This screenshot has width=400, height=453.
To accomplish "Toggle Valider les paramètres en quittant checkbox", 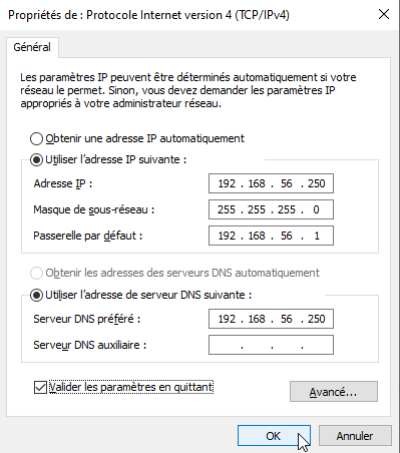I will (x=40, y=387).
